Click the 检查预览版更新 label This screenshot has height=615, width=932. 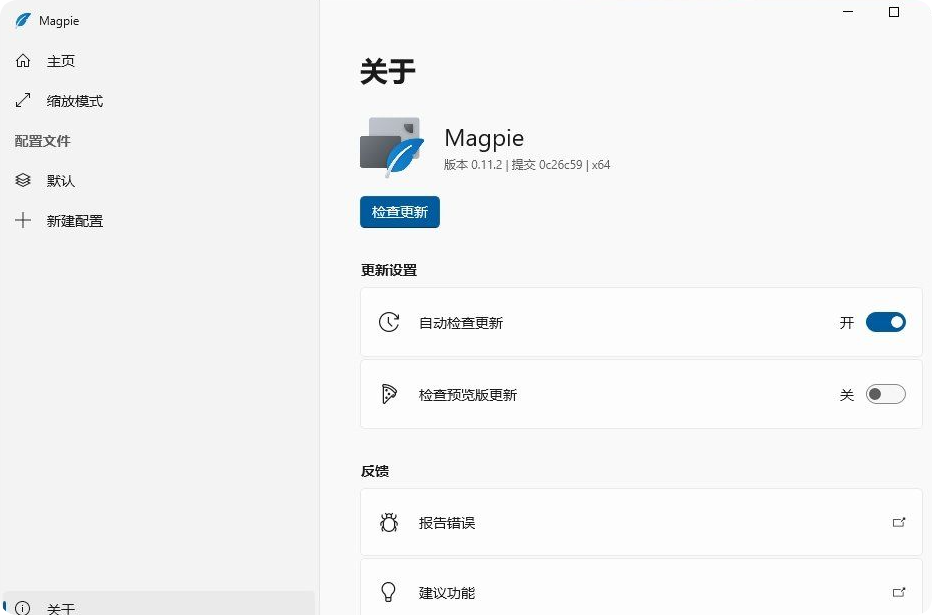[x=468, y=395]
